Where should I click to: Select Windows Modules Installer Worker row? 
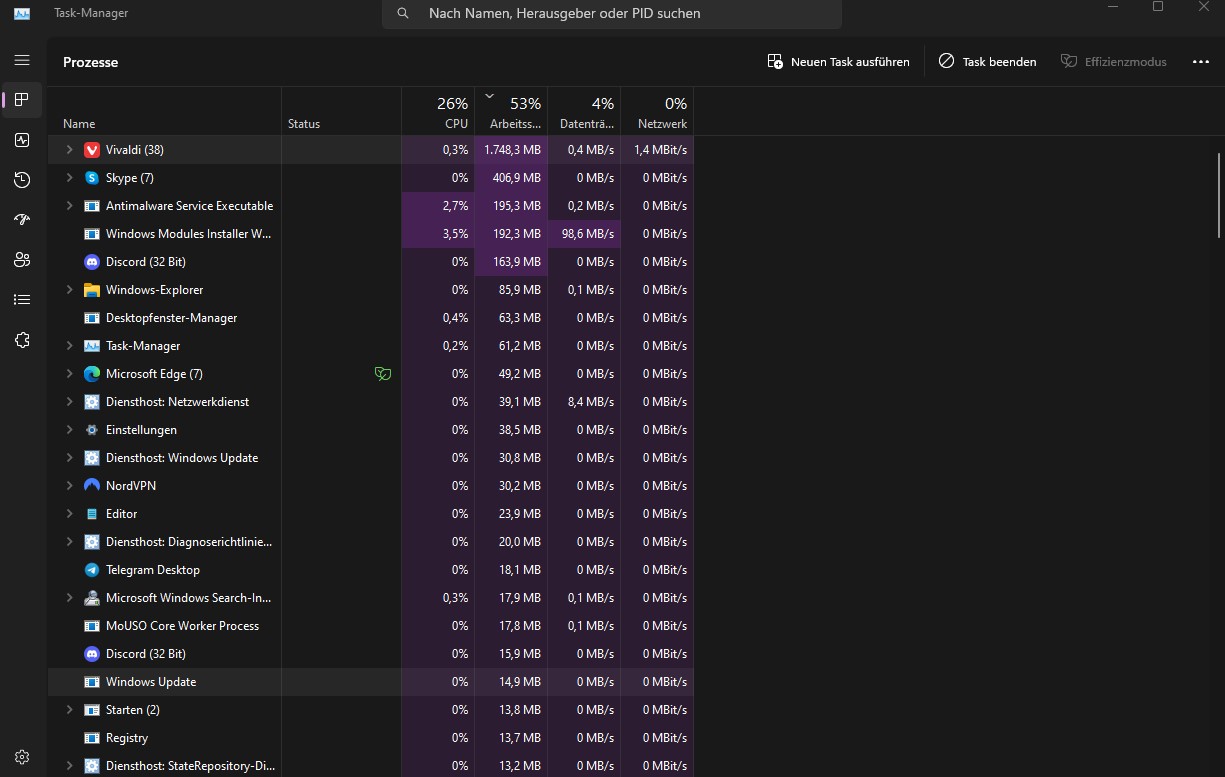click(371, 234)
